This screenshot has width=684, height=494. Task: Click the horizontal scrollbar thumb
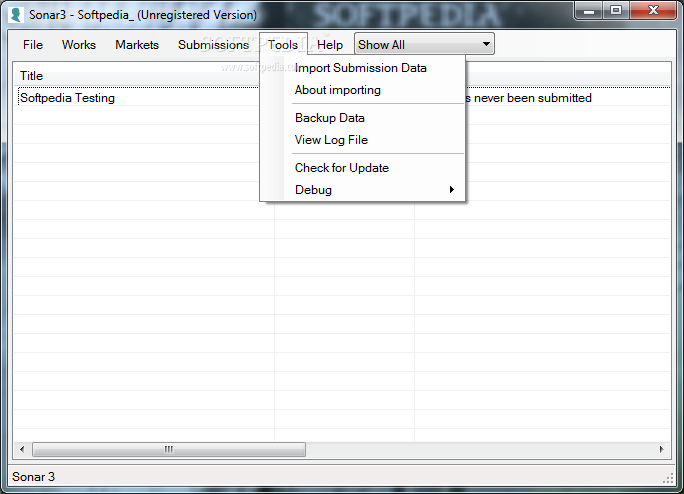(x=169, y=449)
